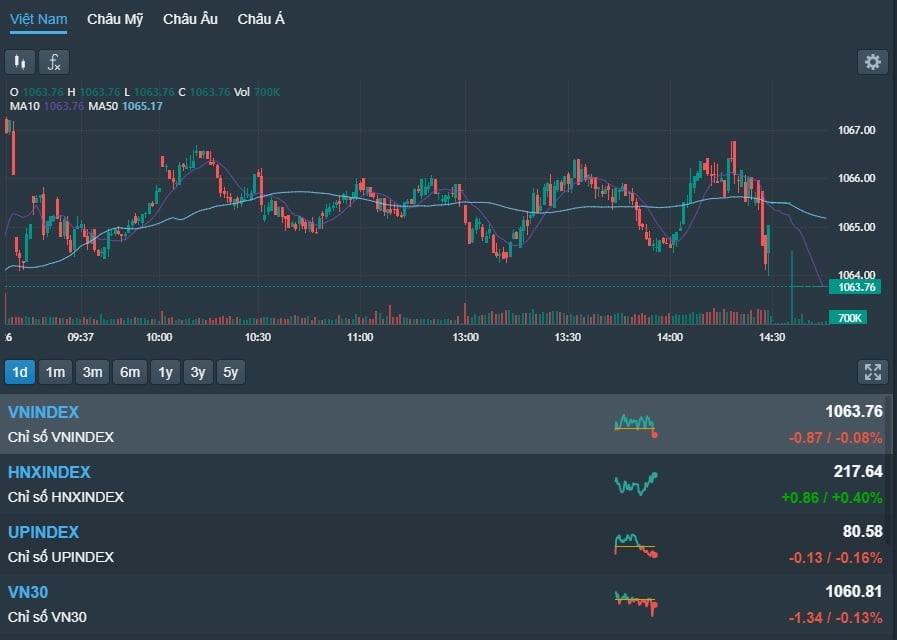Click the MA10 indicator label
The width and height of the screenshot is (897, 640).
(x=25, y=106)
